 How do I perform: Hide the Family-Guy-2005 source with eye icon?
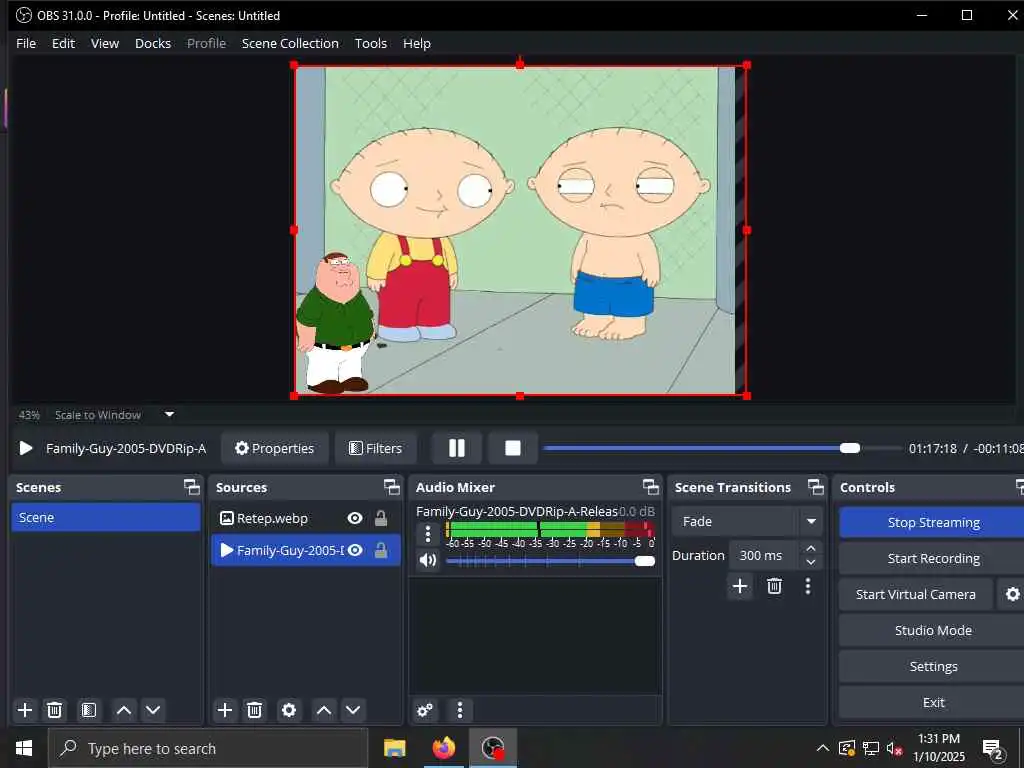(x=355, y=550)
